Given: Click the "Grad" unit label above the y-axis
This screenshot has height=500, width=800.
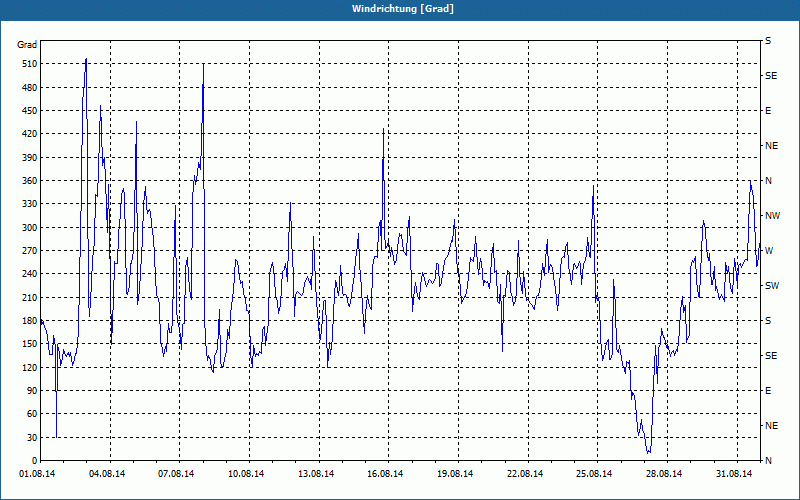Looking at the screenshot, I should click(27, 45).
